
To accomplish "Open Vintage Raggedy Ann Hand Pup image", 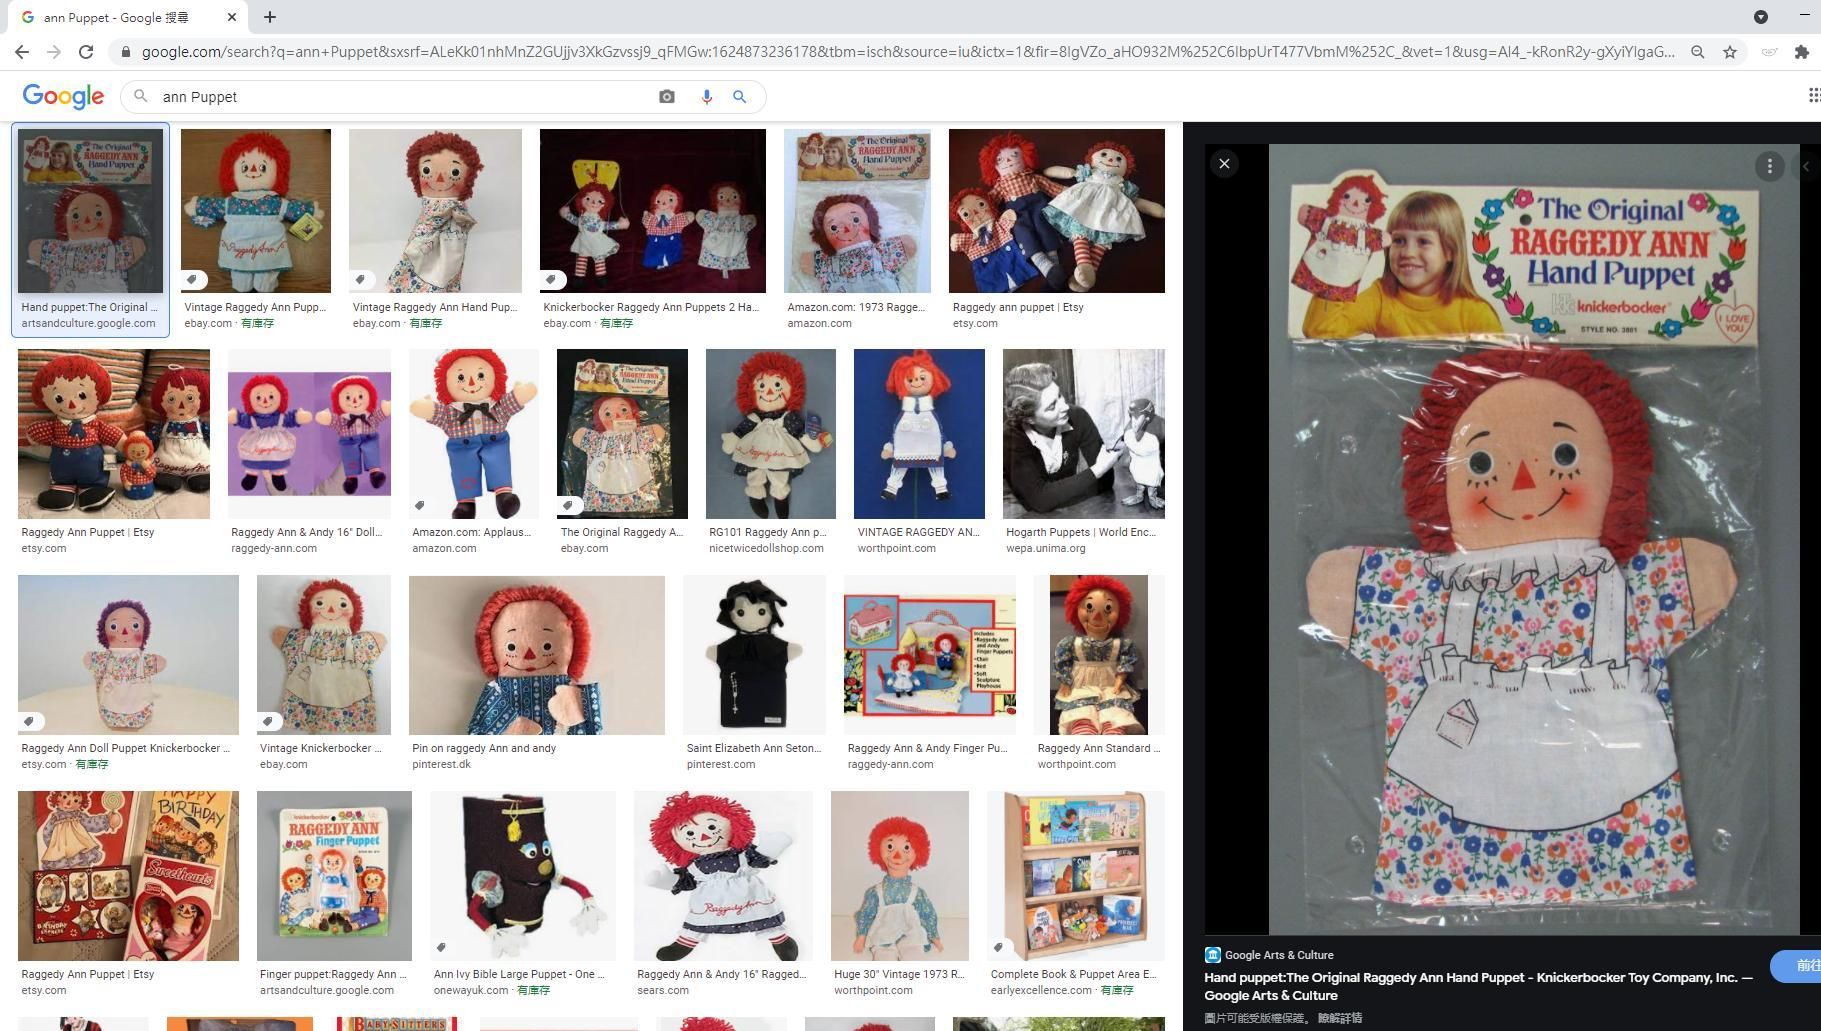I will (435, 211).
